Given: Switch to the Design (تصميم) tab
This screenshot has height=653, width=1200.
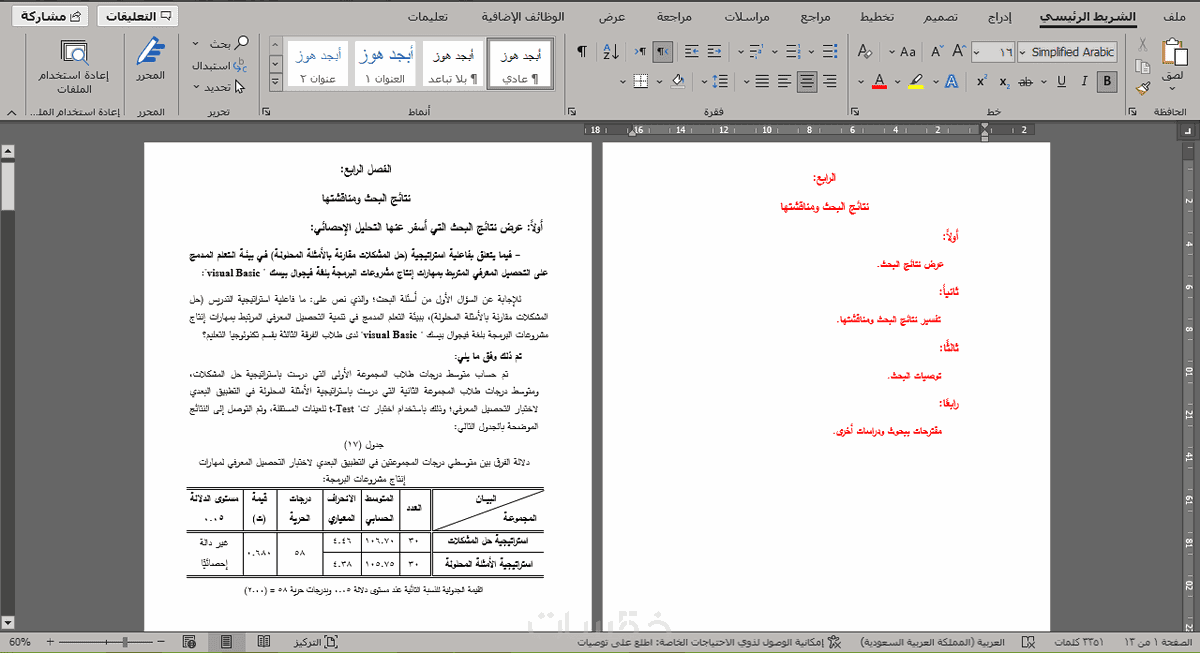Looking at the screenshot, I should (940, 17).
